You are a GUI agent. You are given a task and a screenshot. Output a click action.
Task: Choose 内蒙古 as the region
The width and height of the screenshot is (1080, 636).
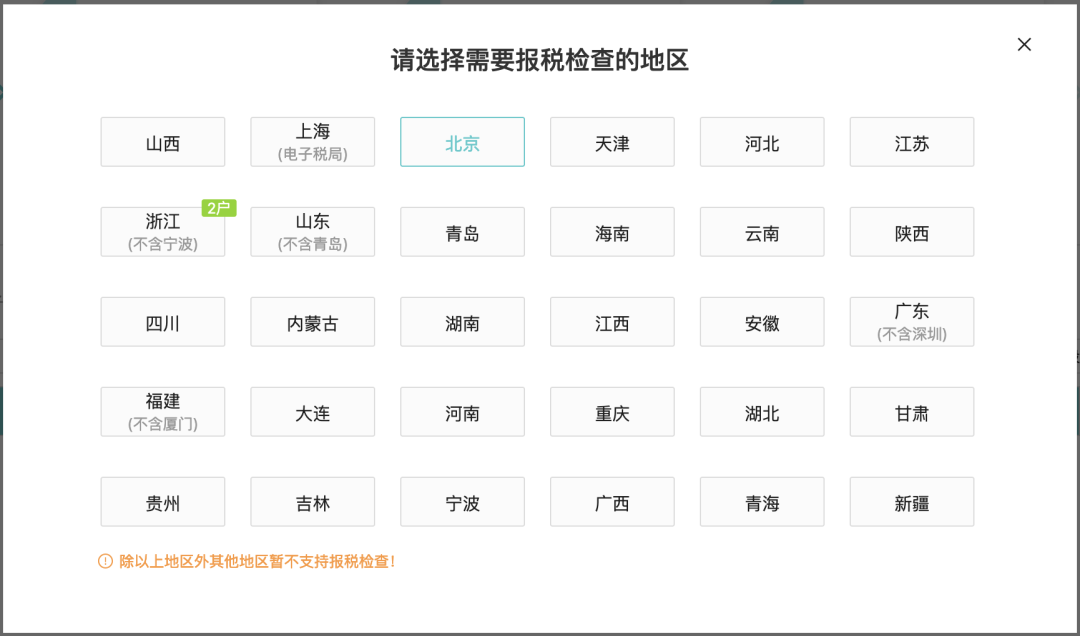coord(313,322)
